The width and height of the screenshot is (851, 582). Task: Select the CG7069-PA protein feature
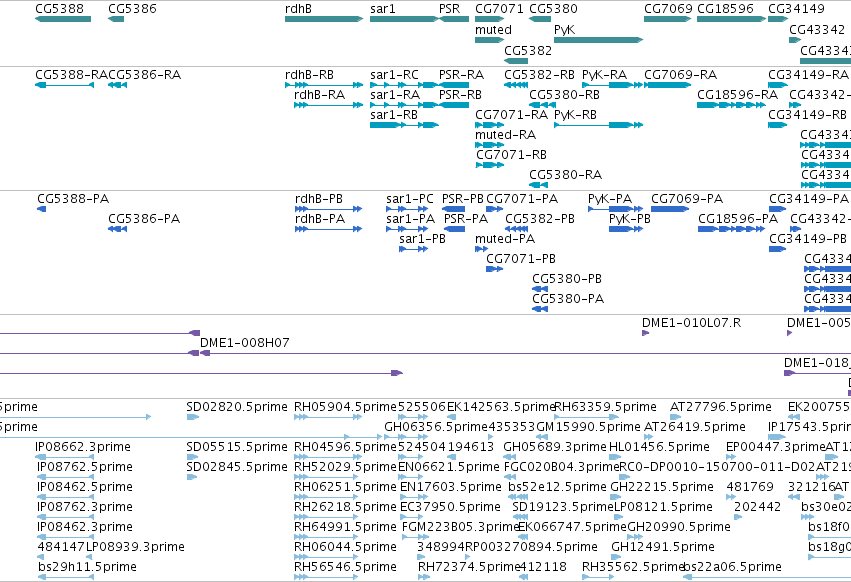670,209
